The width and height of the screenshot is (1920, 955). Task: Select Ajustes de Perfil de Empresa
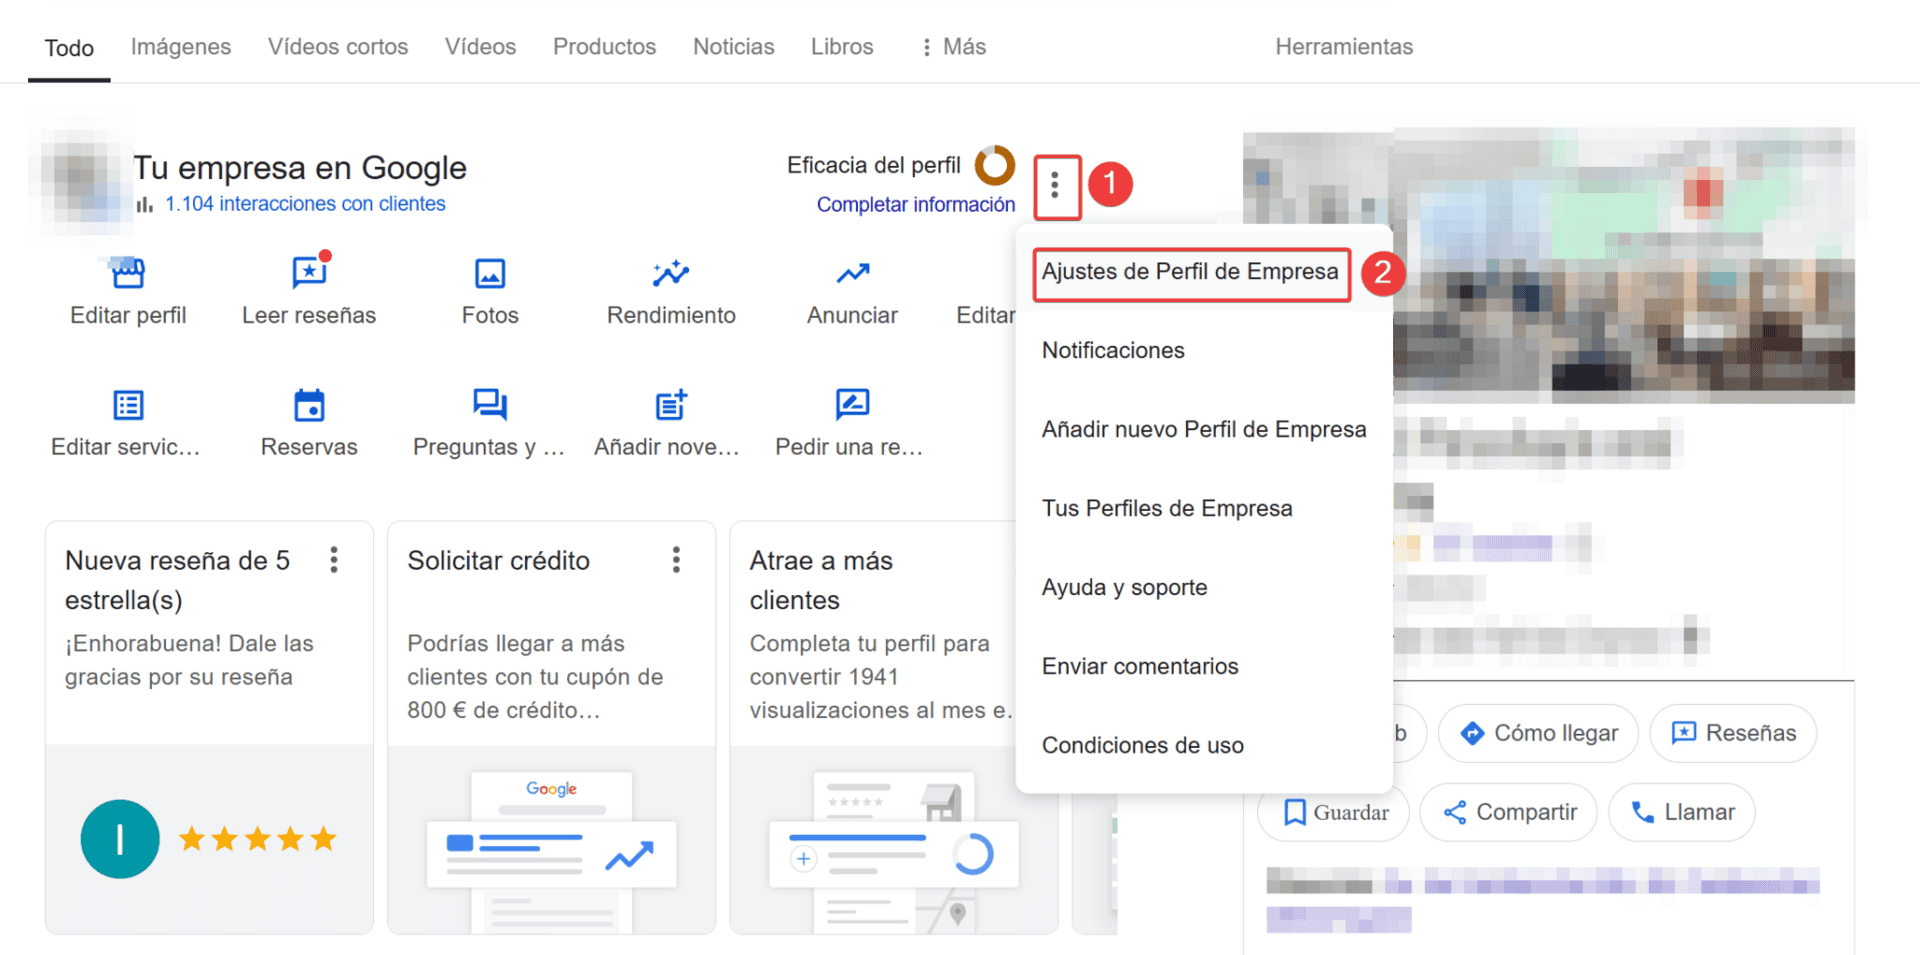(x=1190, y=272)
